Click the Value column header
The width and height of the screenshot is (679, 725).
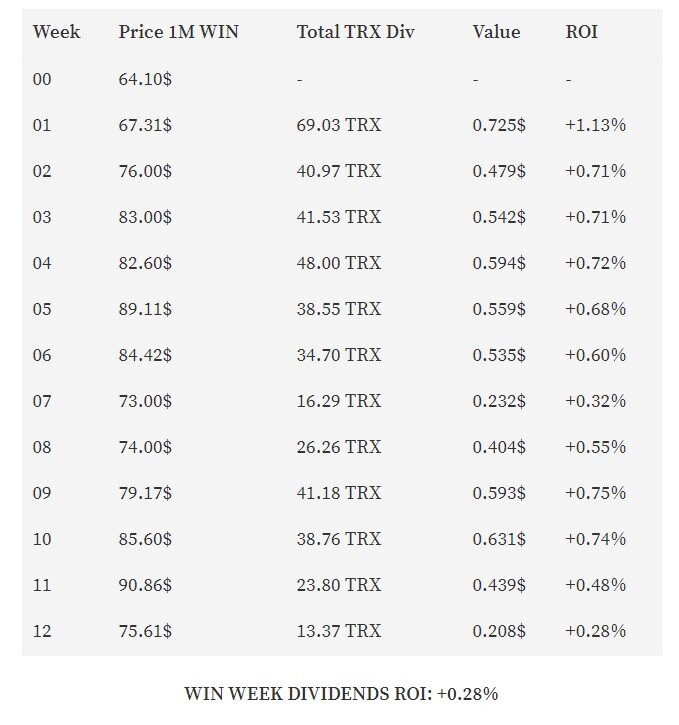[496, 32]
